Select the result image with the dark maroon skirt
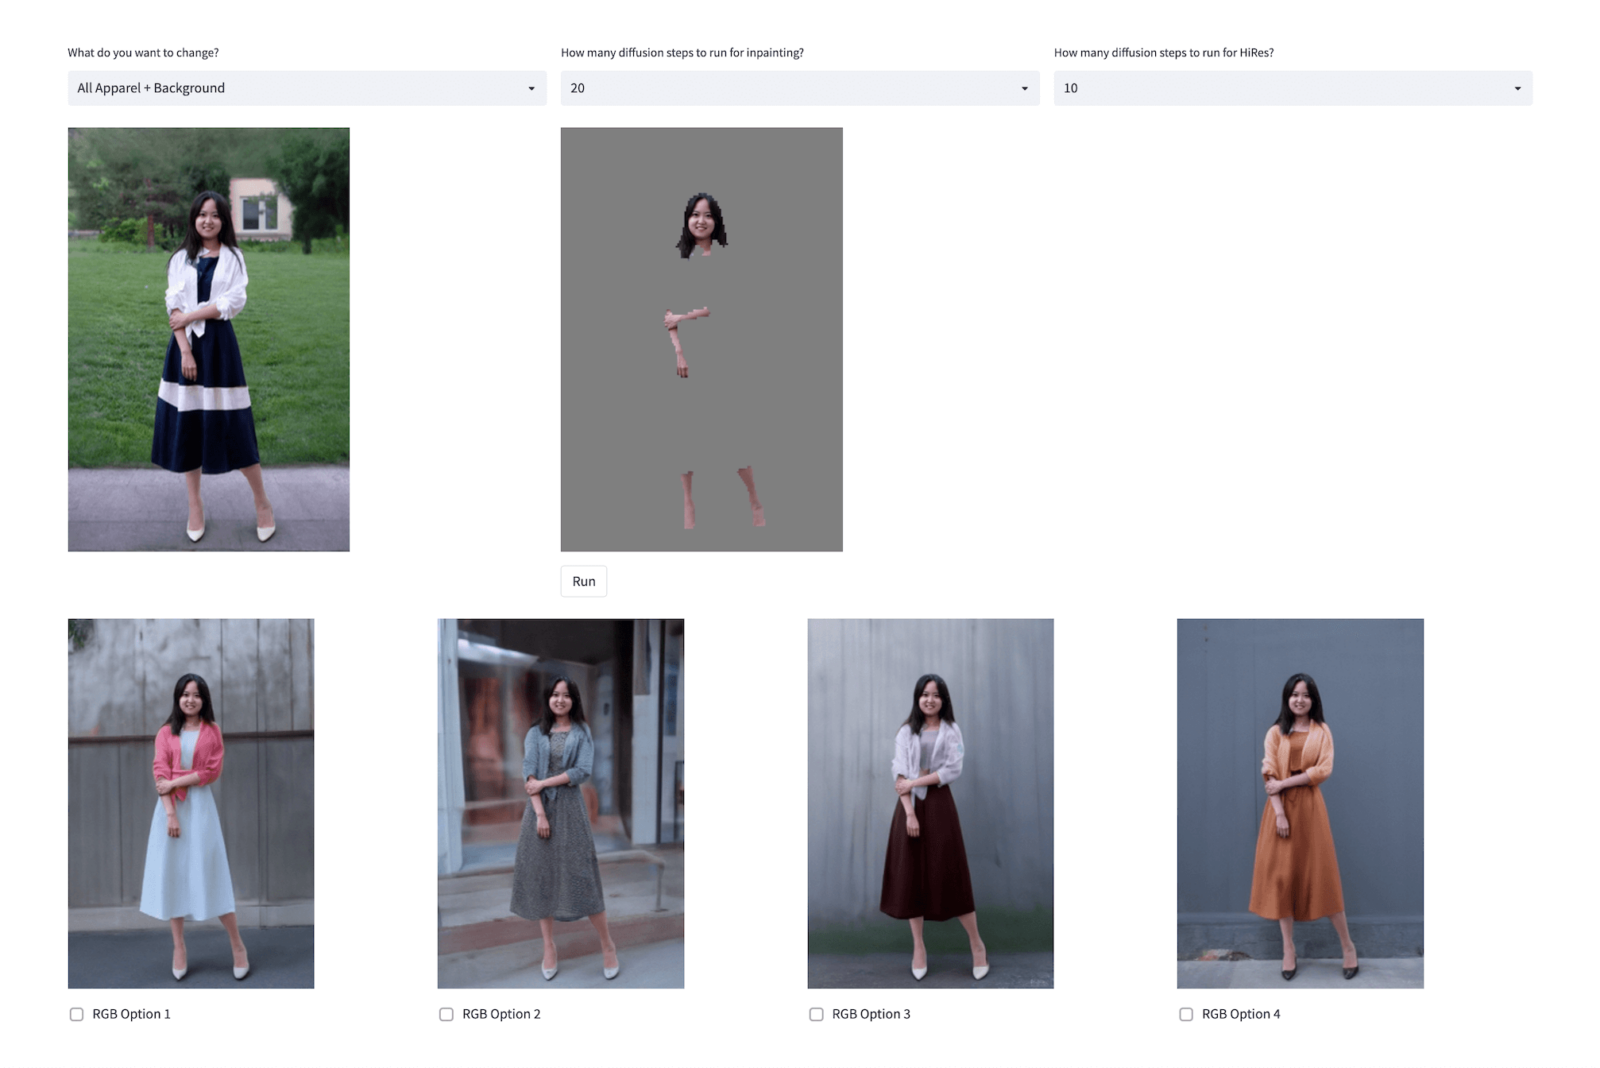The image size is (1600, 1068). pyautogui.click(x=930, y=803)
